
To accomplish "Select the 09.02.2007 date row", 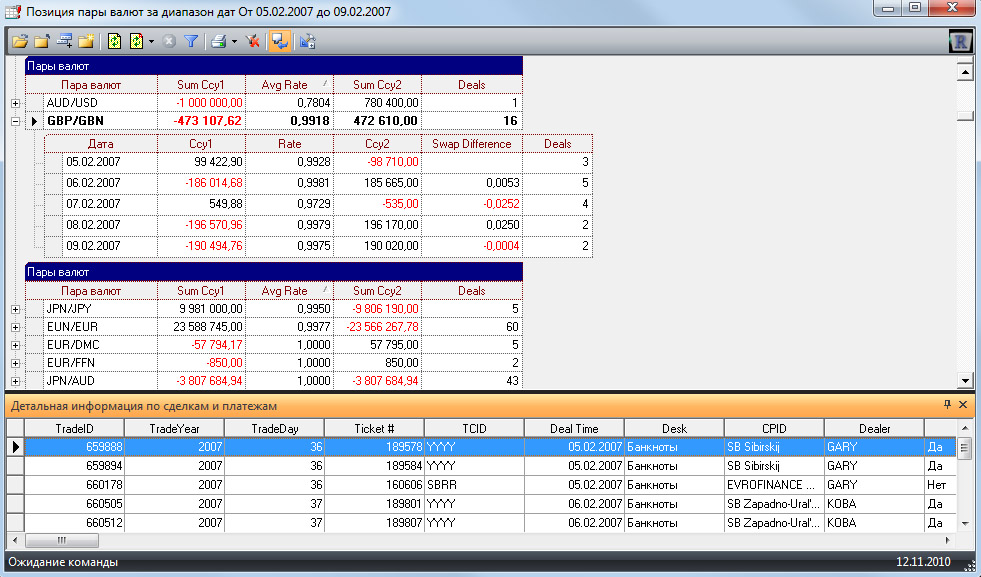I will (x=318, y=246).
